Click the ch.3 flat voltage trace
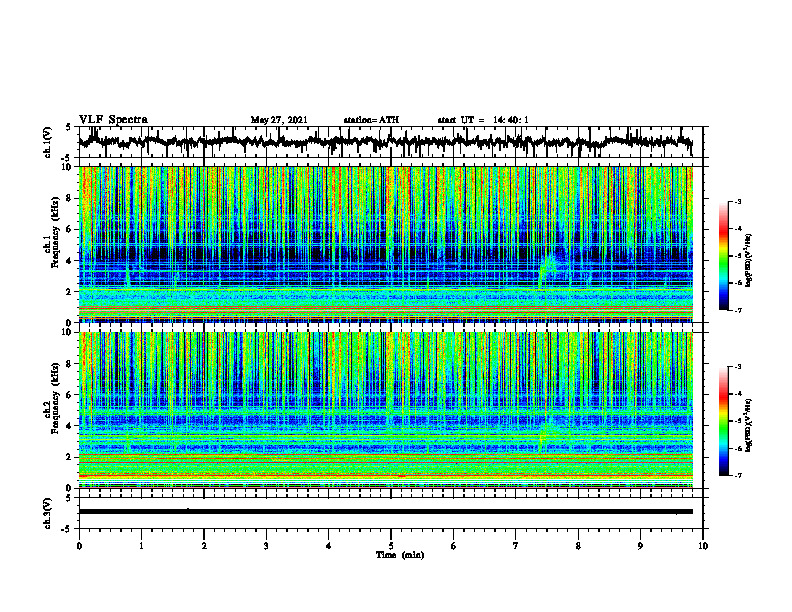The width and height of the screenshot is (792, 612). (385, 512)
